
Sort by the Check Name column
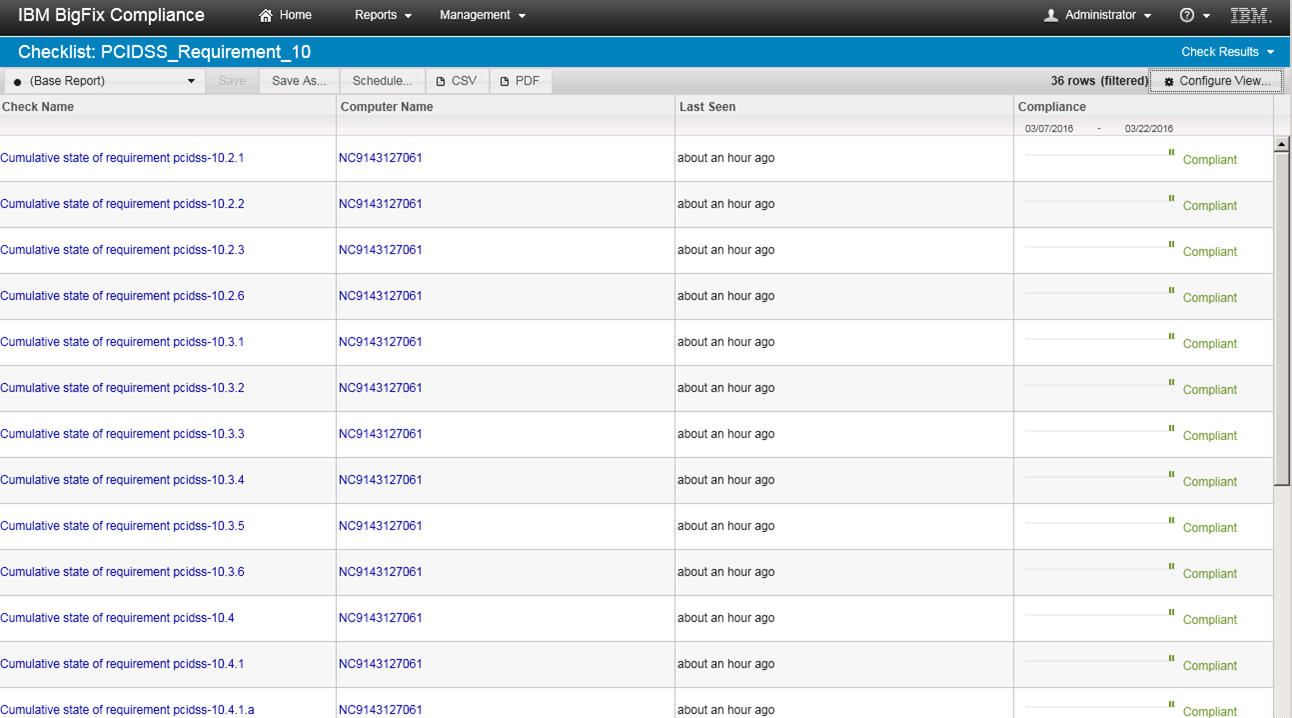tap(38, 107)
